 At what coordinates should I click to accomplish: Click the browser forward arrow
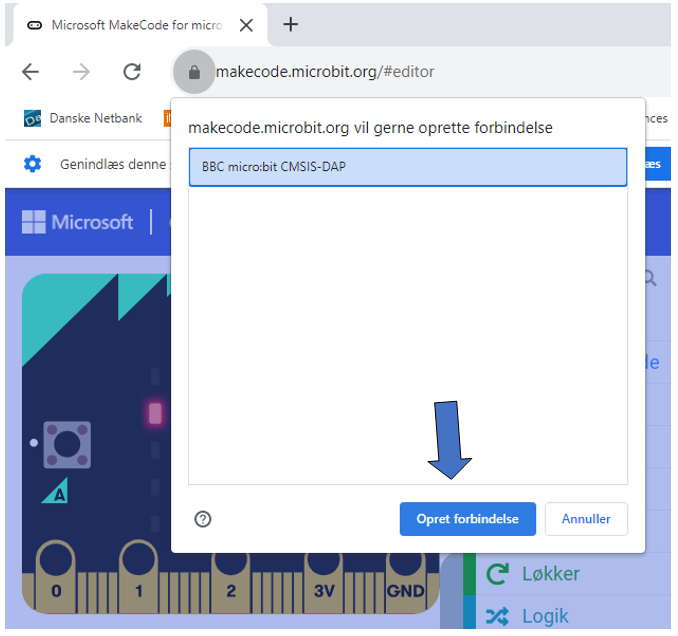point(81,72)
